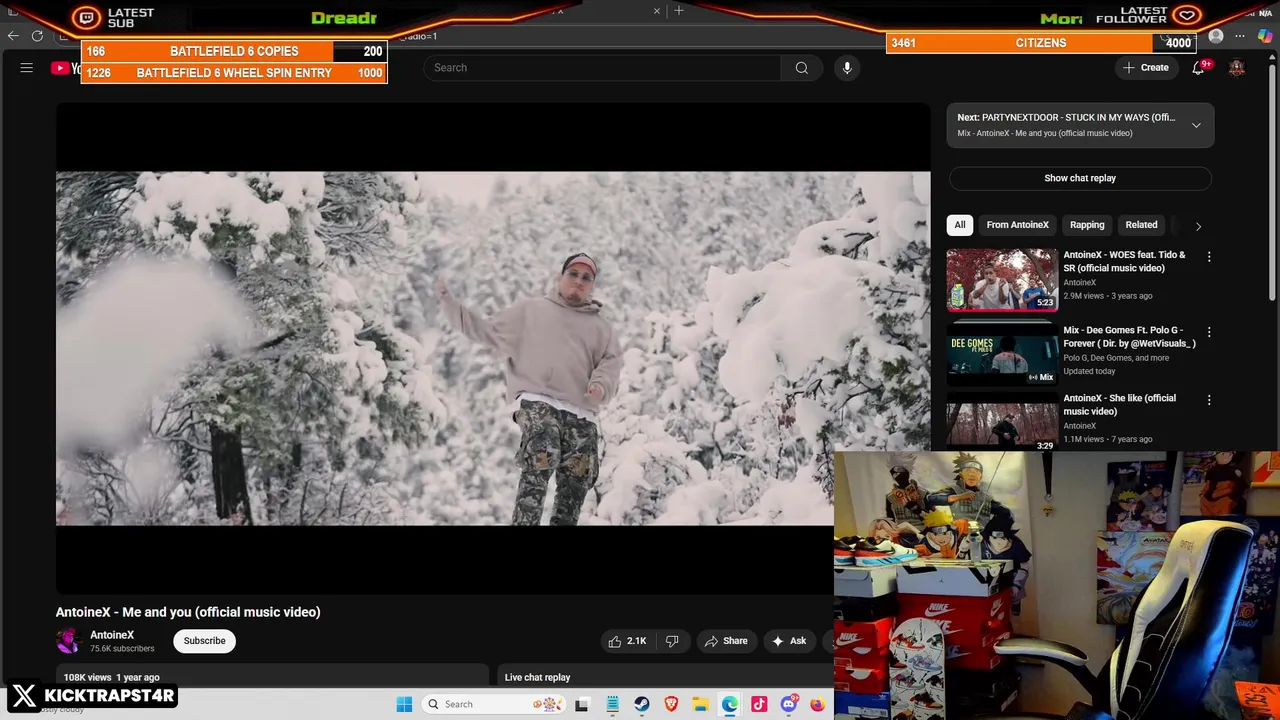
Task: Open the Dee Gomes Forever mix thumbnail
Action: [x=1002, y=353]
